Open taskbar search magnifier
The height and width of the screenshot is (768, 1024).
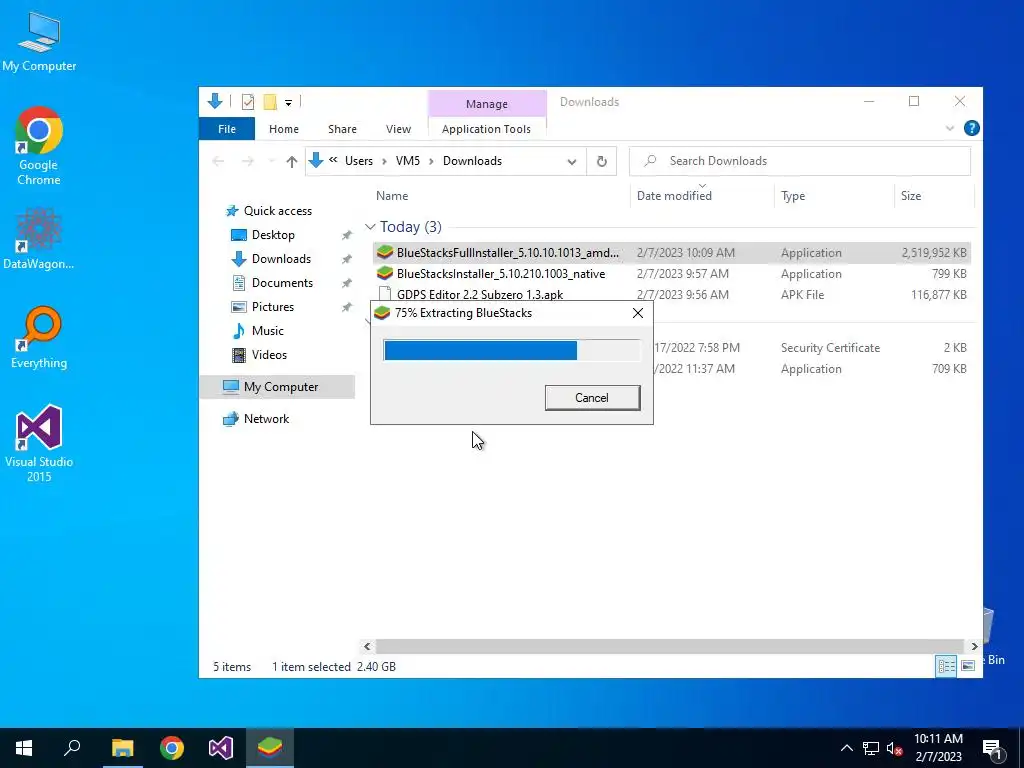click(72, 748)
